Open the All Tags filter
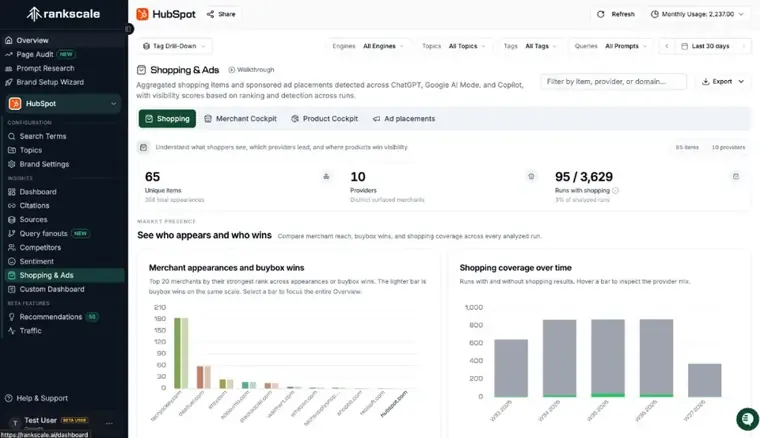 tap(540, 46)
